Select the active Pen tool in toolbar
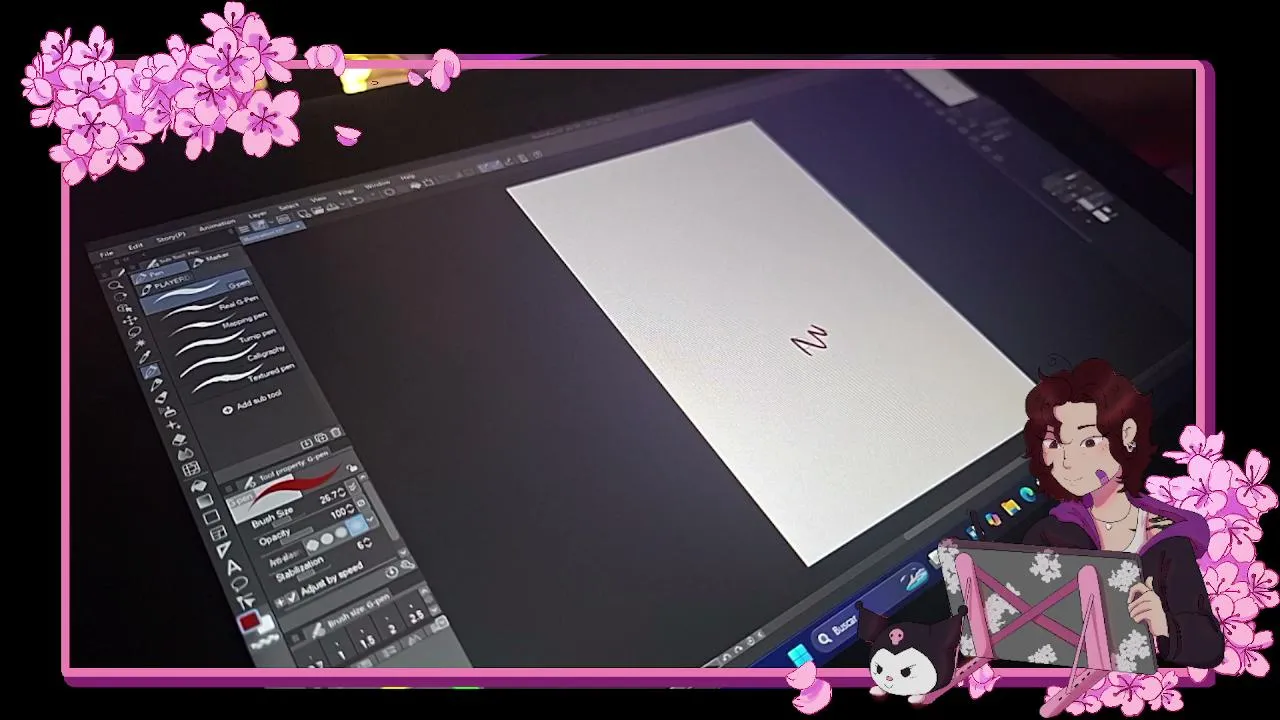Screen dimensions: 1280x720 click(x=151, y=373)
